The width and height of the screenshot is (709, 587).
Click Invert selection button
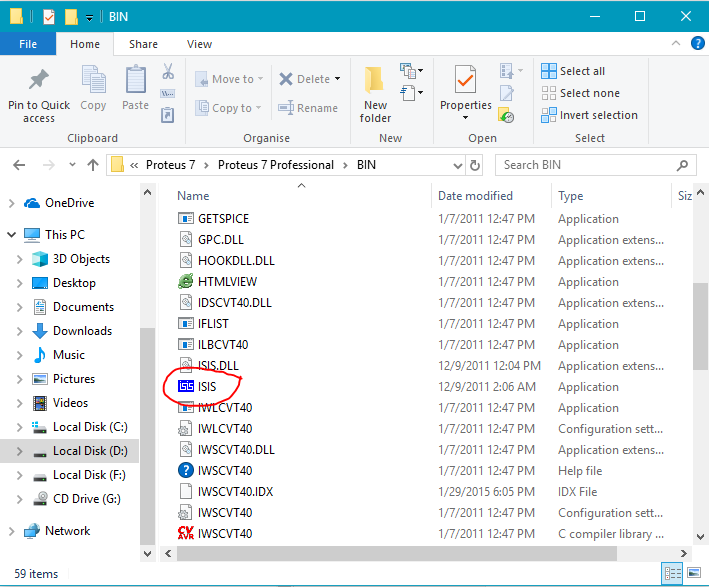[x=589, y=115]
